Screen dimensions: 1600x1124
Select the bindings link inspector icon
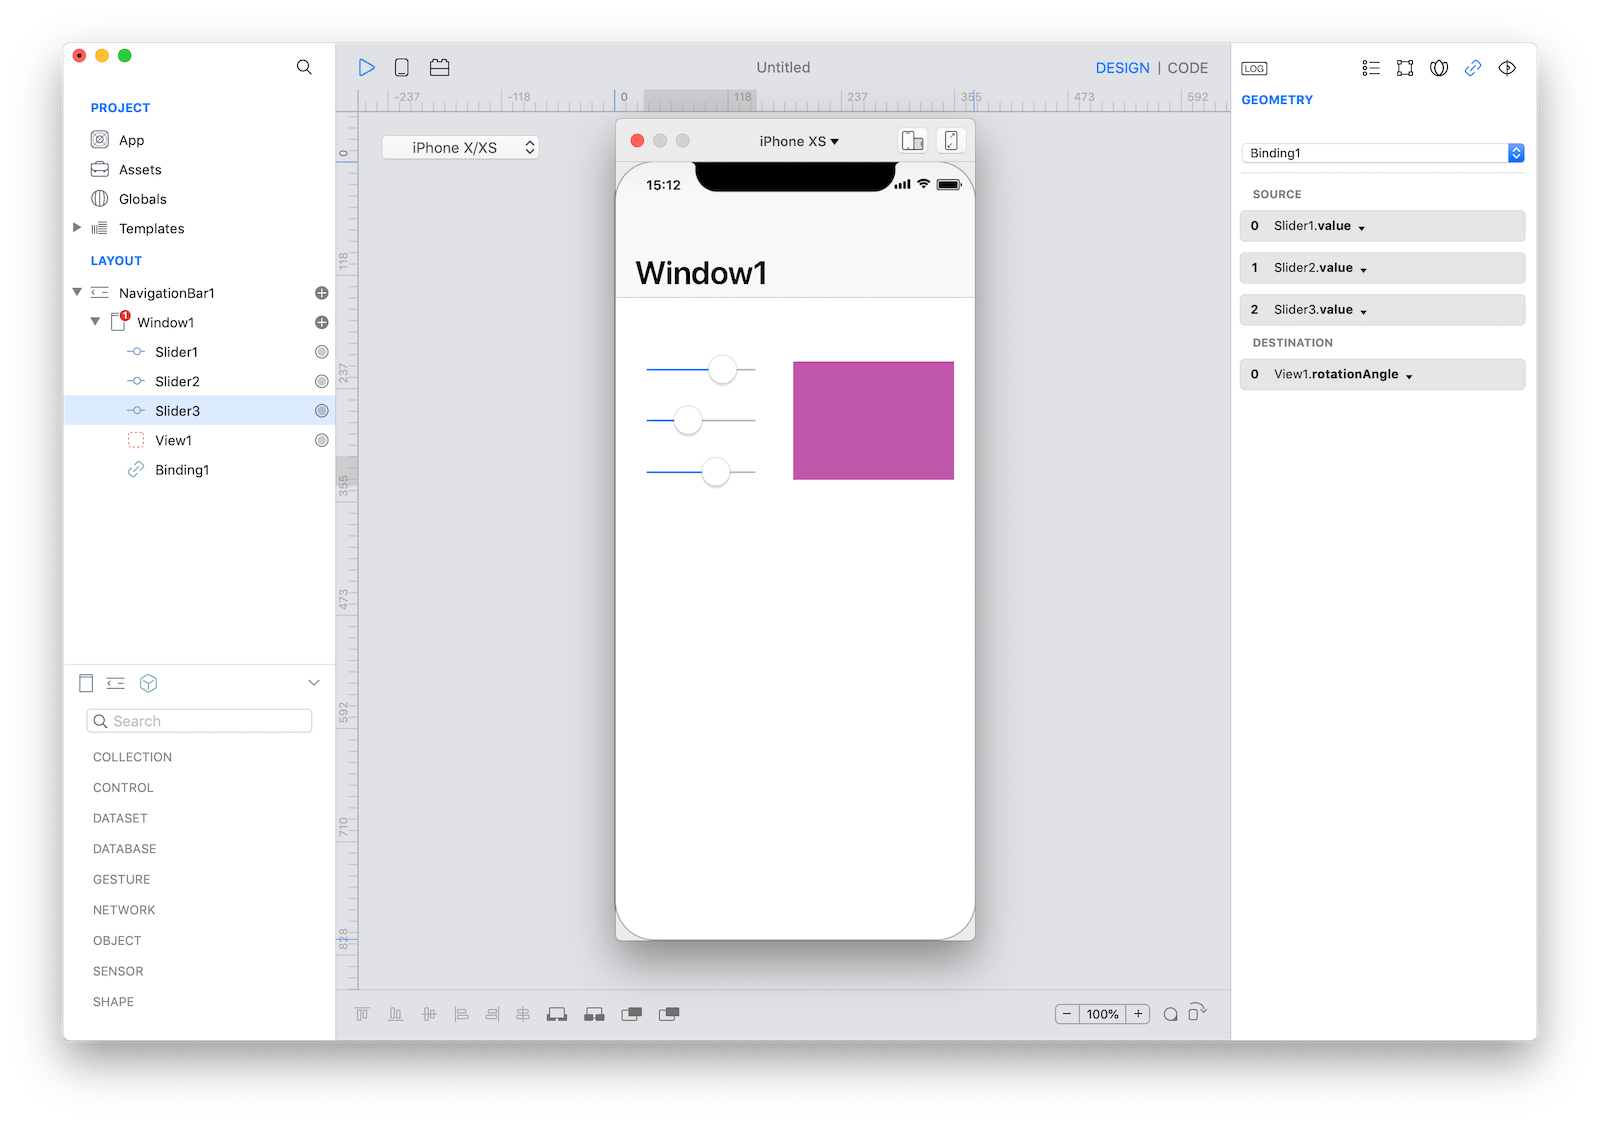coord(1473,68)
